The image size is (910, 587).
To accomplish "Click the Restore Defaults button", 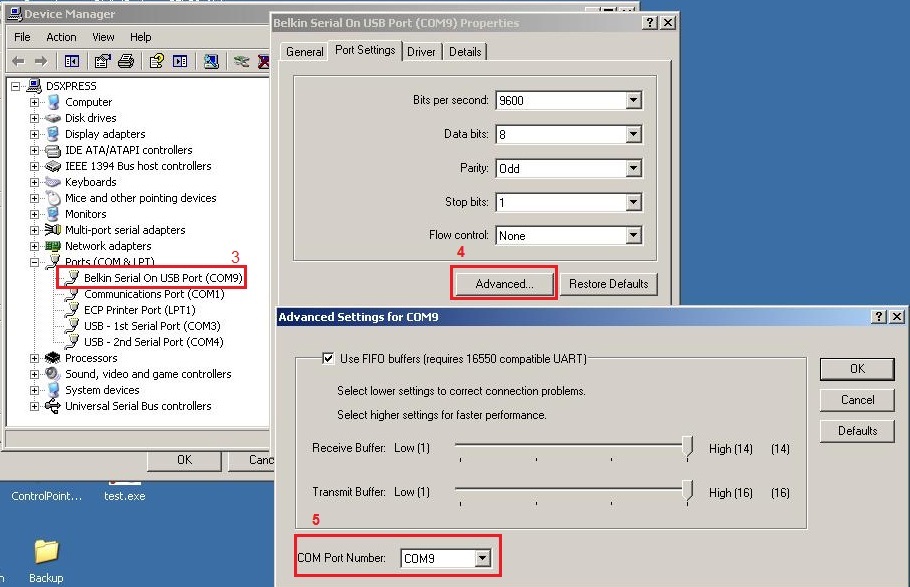I will (609, 283).
